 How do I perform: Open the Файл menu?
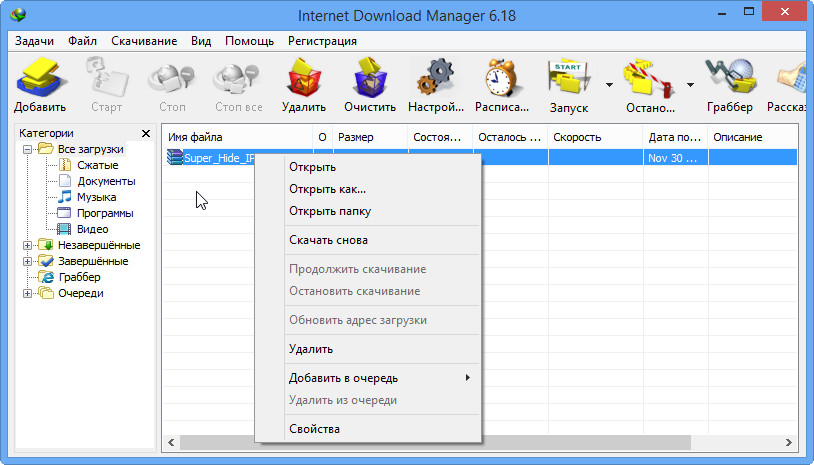click(x=83, y=41)
